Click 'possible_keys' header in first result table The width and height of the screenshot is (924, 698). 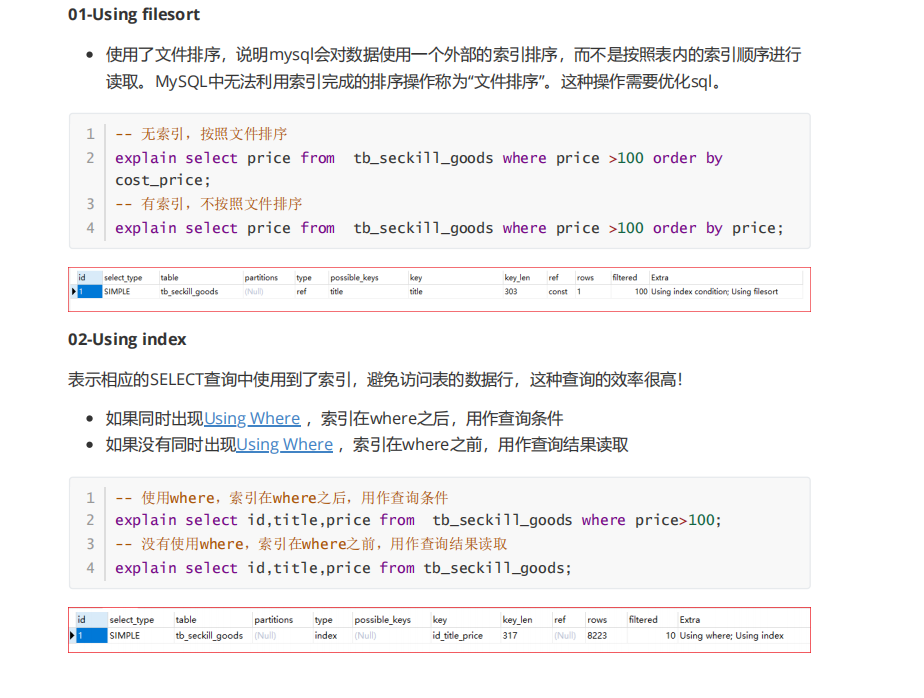click(354, 278)
